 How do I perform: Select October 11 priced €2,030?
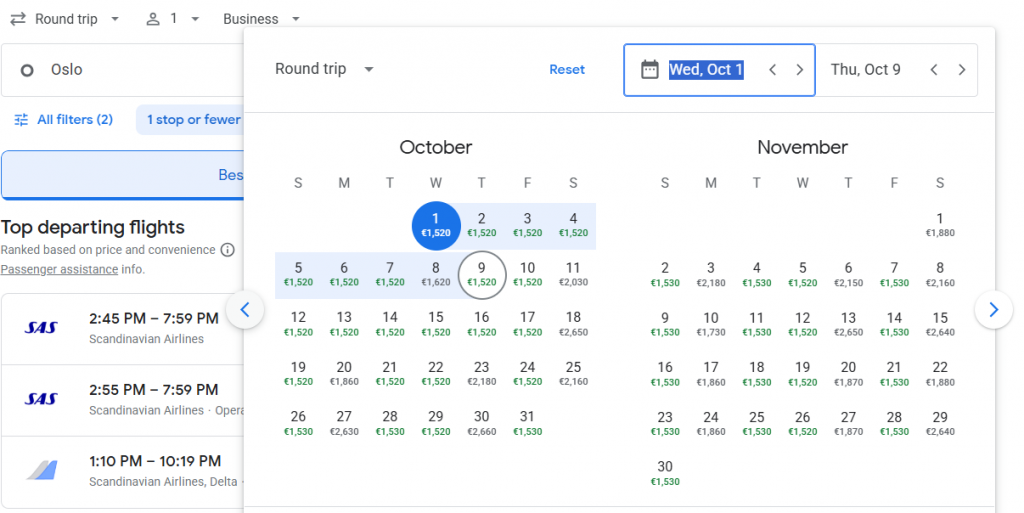(573, 275)
